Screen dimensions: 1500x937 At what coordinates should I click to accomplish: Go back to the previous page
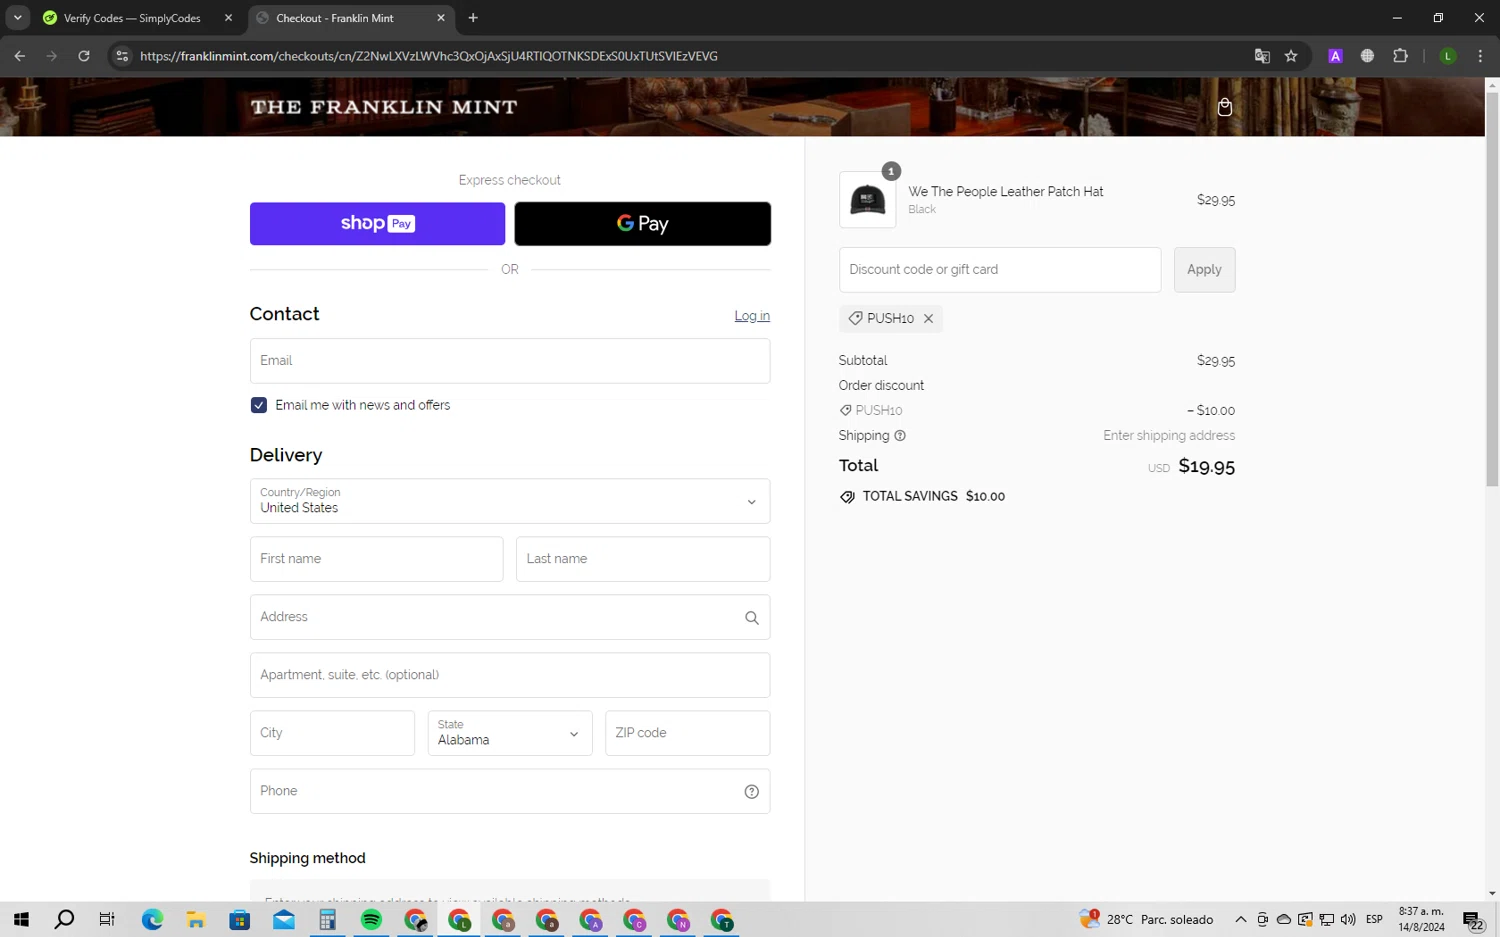coord(20,56)
